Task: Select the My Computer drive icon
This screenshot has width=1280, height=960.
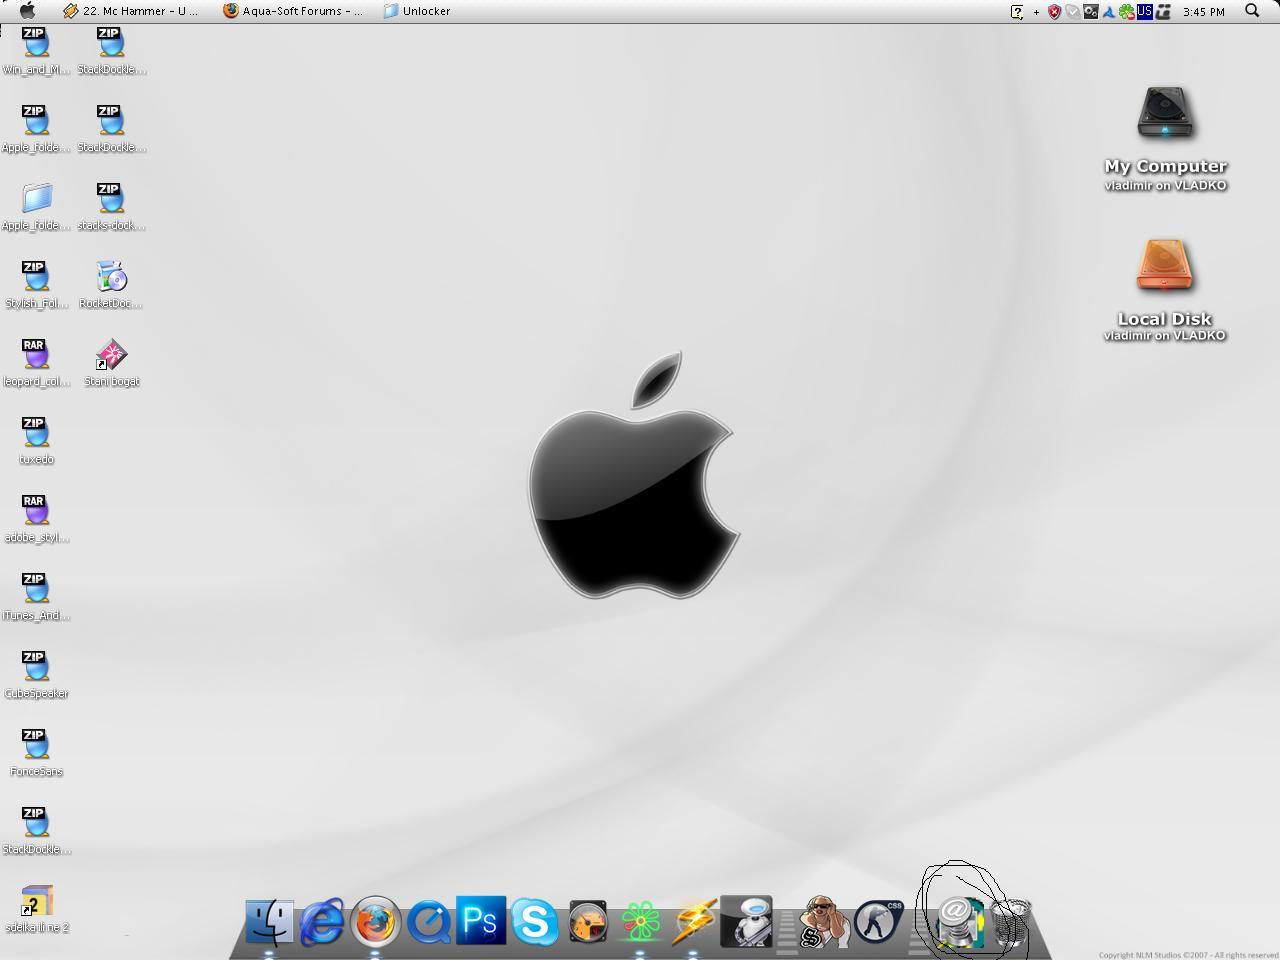Action: (x=1165, y=113)
